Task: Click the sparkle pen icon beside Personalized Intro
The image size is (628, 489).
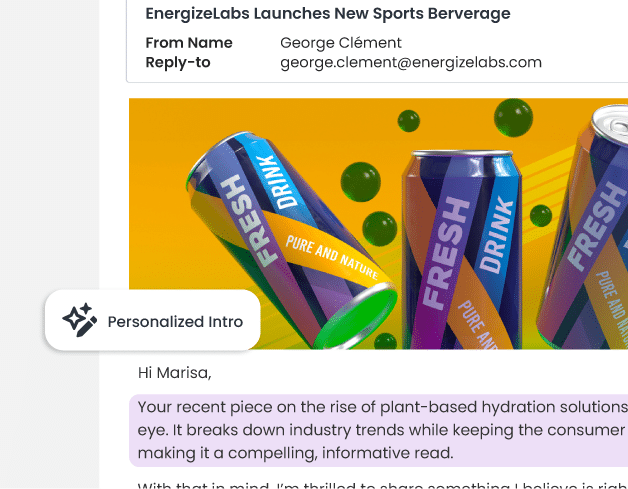Action: click(80, 321)
